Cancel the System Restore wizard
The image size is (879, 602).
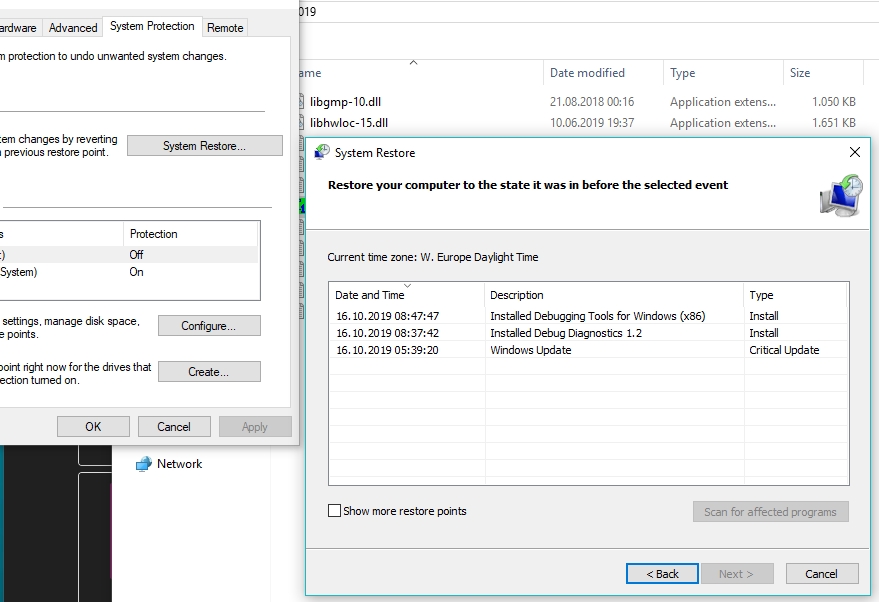[x=821, y=573]
